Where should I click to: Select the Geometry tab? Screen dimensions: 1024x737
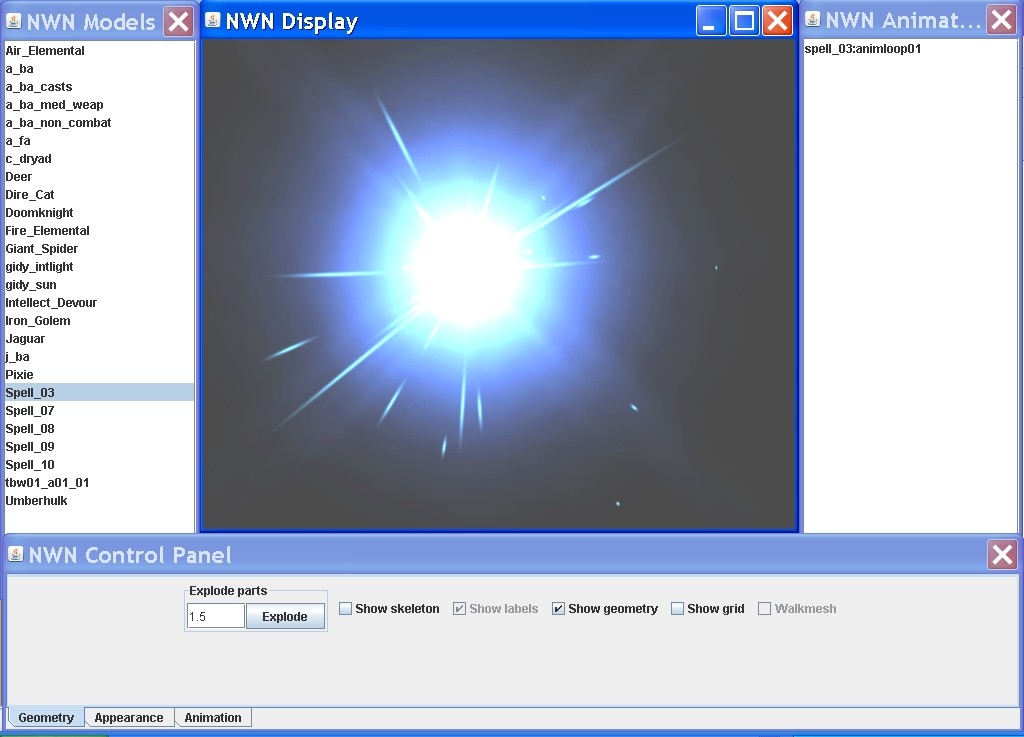coord(46,718)
